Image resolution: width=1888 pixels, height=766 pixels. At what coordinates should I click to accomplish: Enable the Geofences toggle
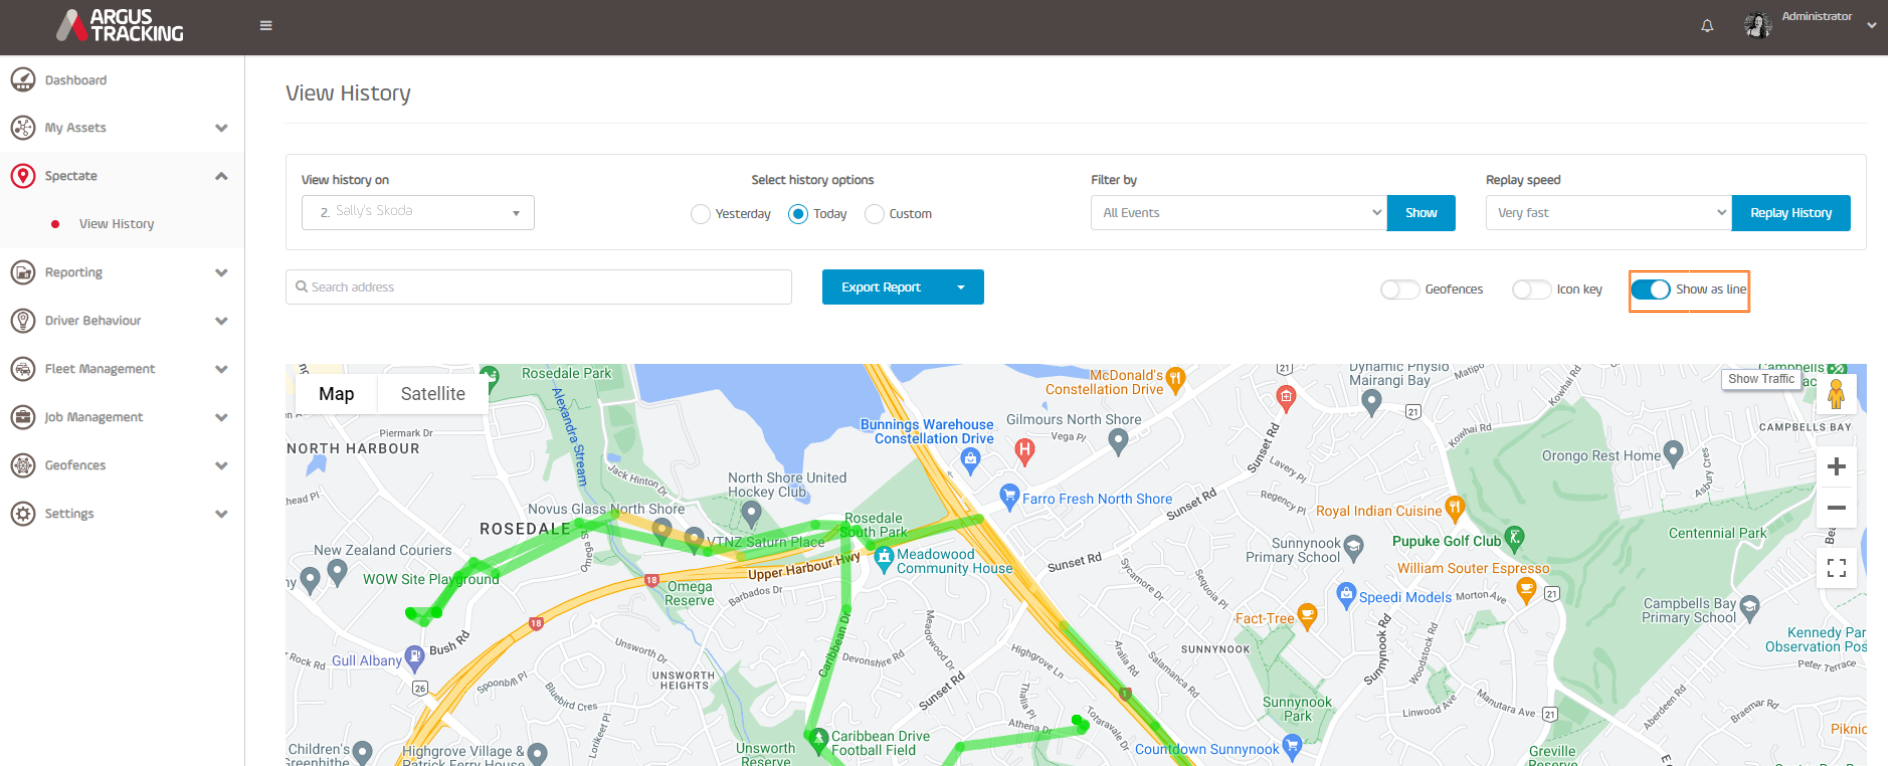pyautogui.click(x=1400, y=290)
